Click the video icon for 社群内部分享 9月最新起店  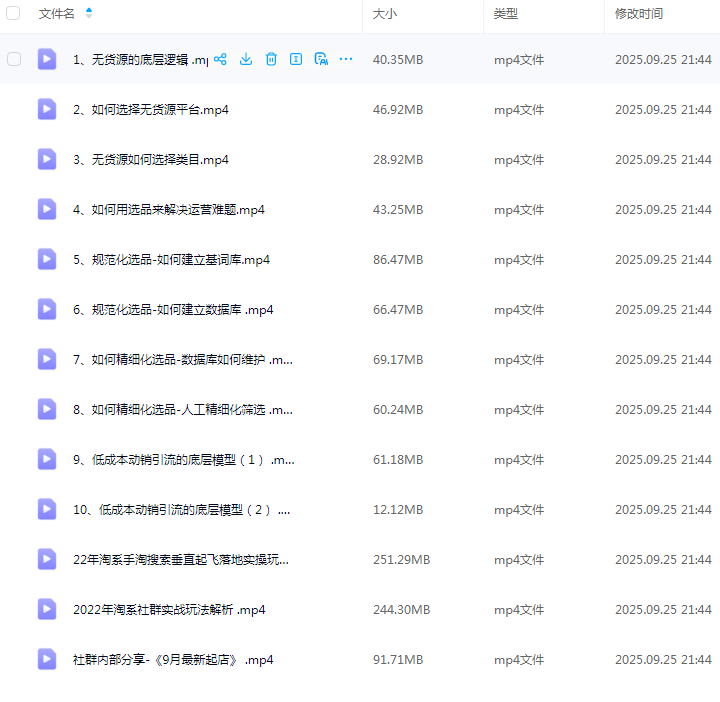coord(47,659)
